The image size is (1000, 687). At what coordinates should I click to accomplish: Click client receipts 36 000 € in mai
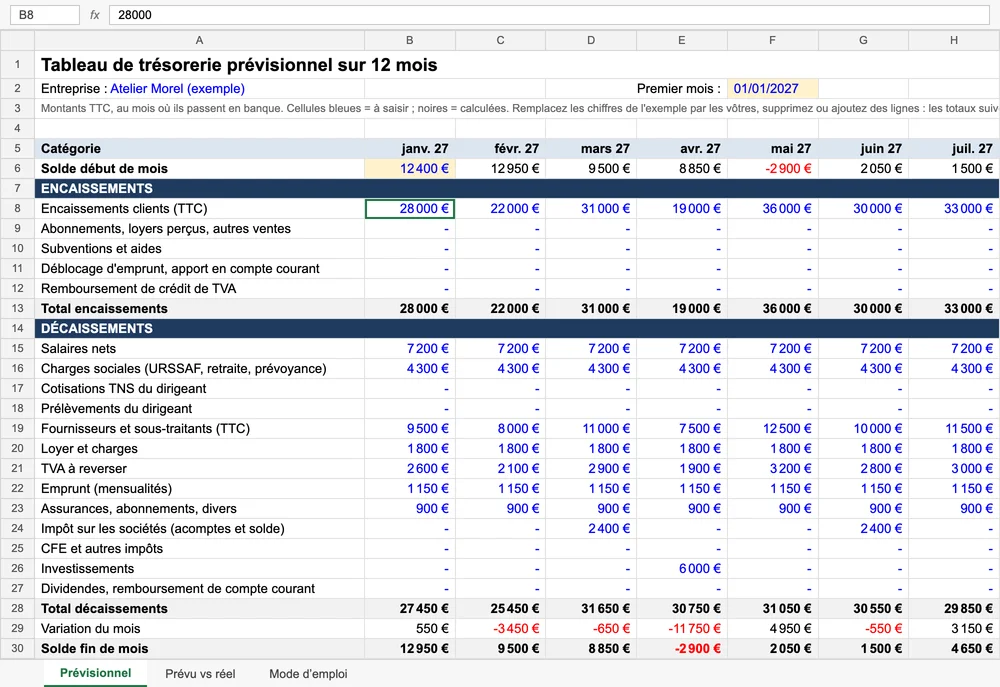(x=772, y=209)
